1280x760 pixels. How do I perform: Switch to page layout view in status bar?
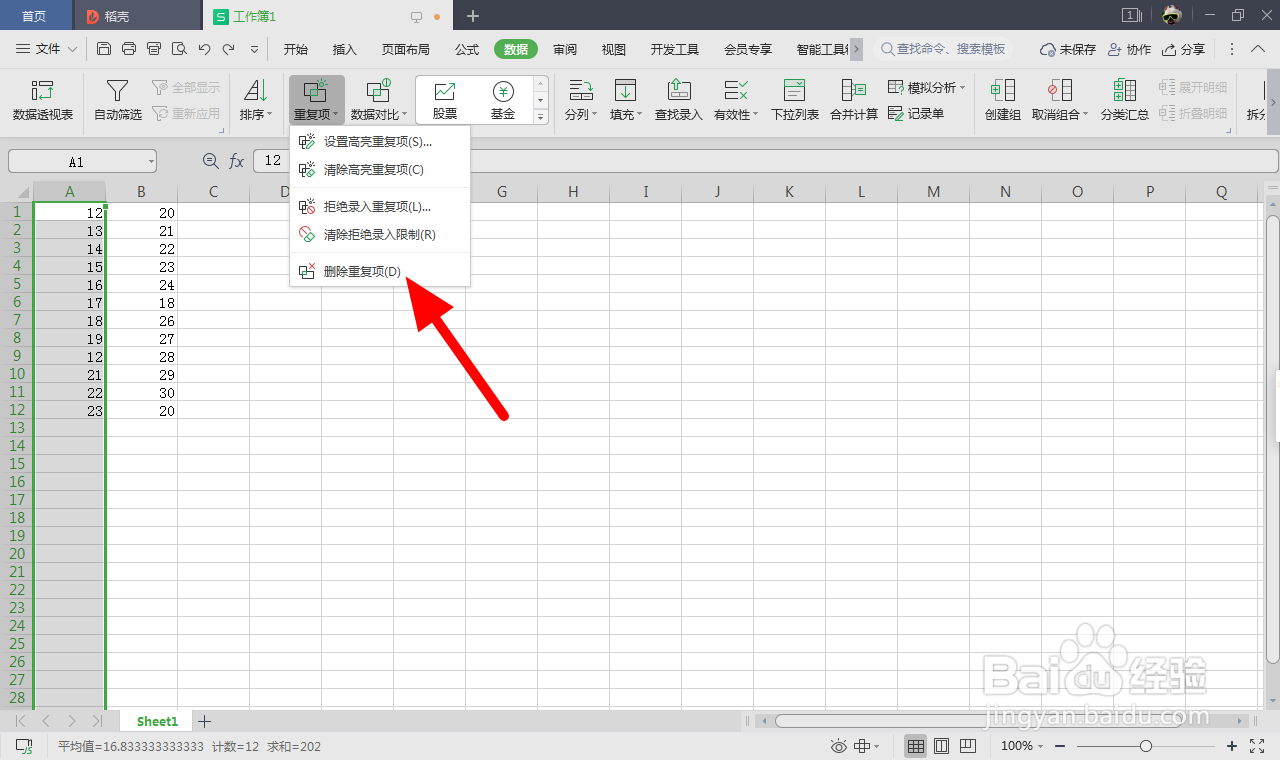click(x=941, y=746)
